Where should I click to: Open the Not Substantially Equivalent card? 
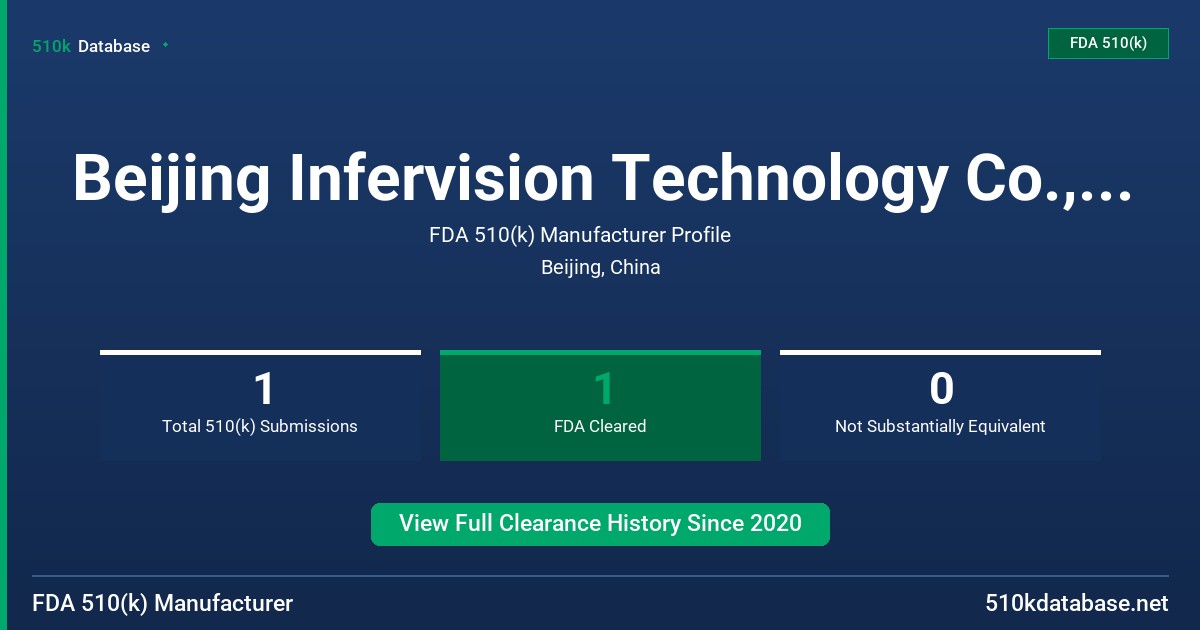pos(940,405)
